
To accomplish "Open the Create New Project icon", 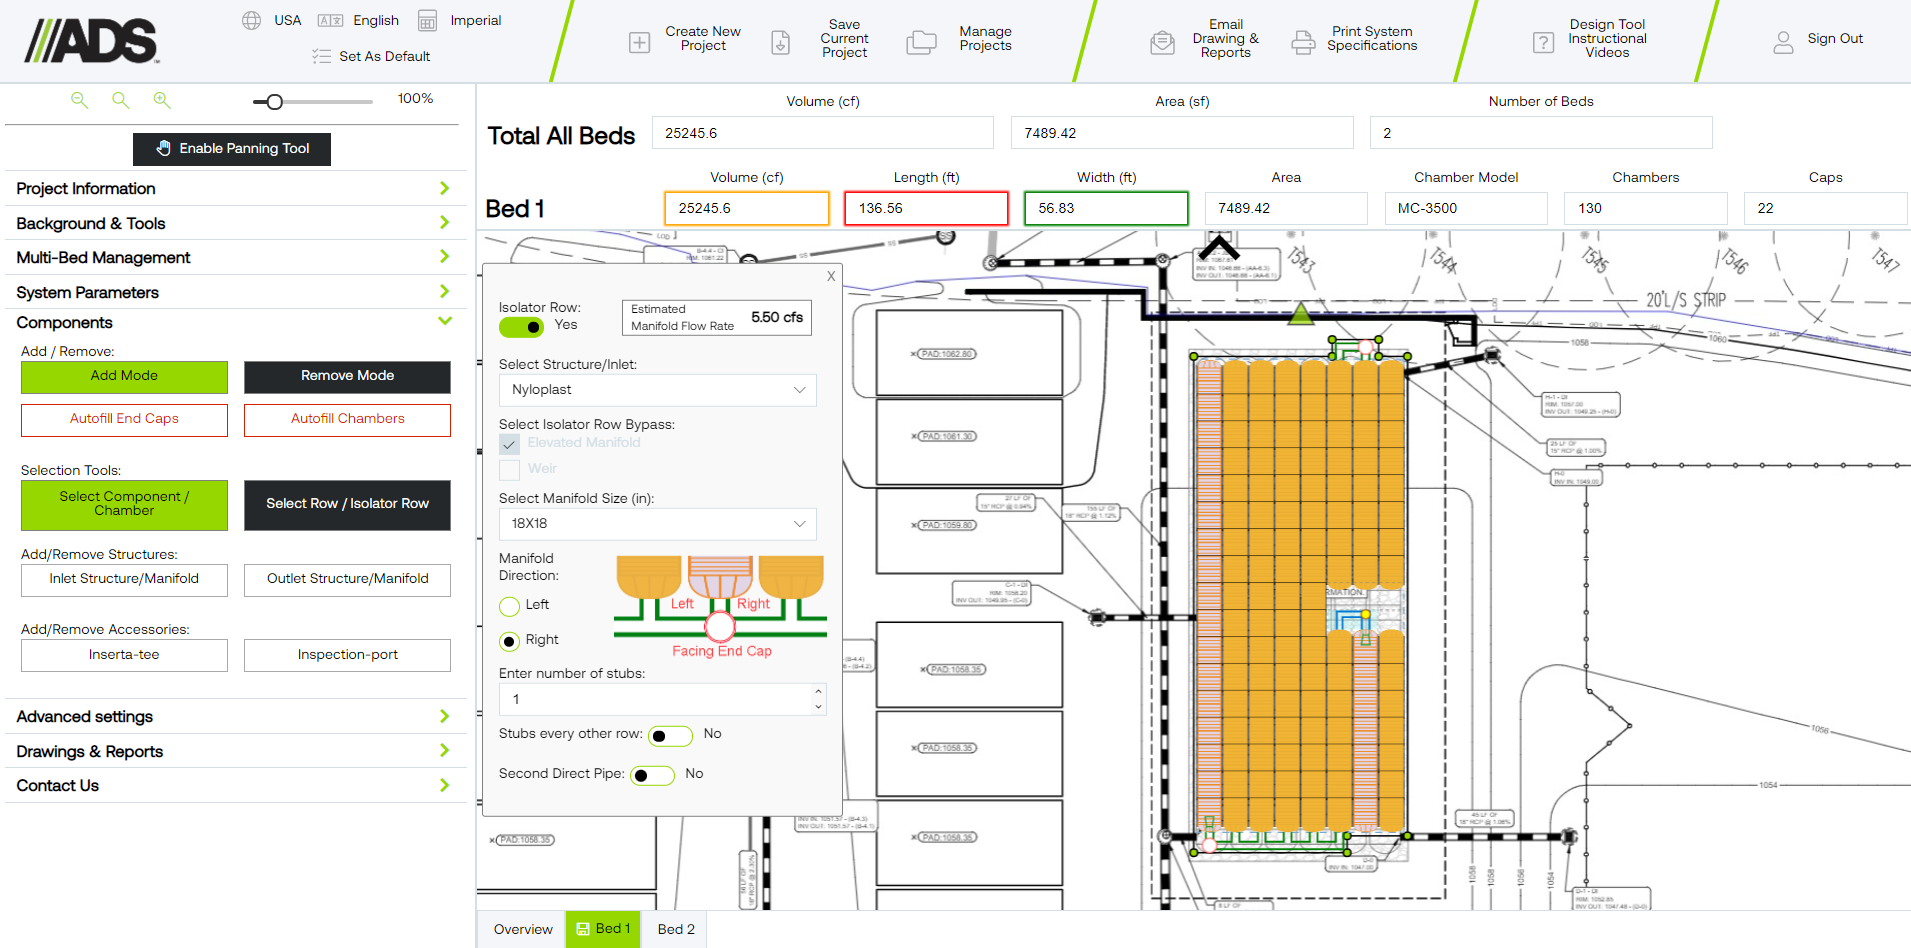I will pyautogui.click(x=639, y=41).
